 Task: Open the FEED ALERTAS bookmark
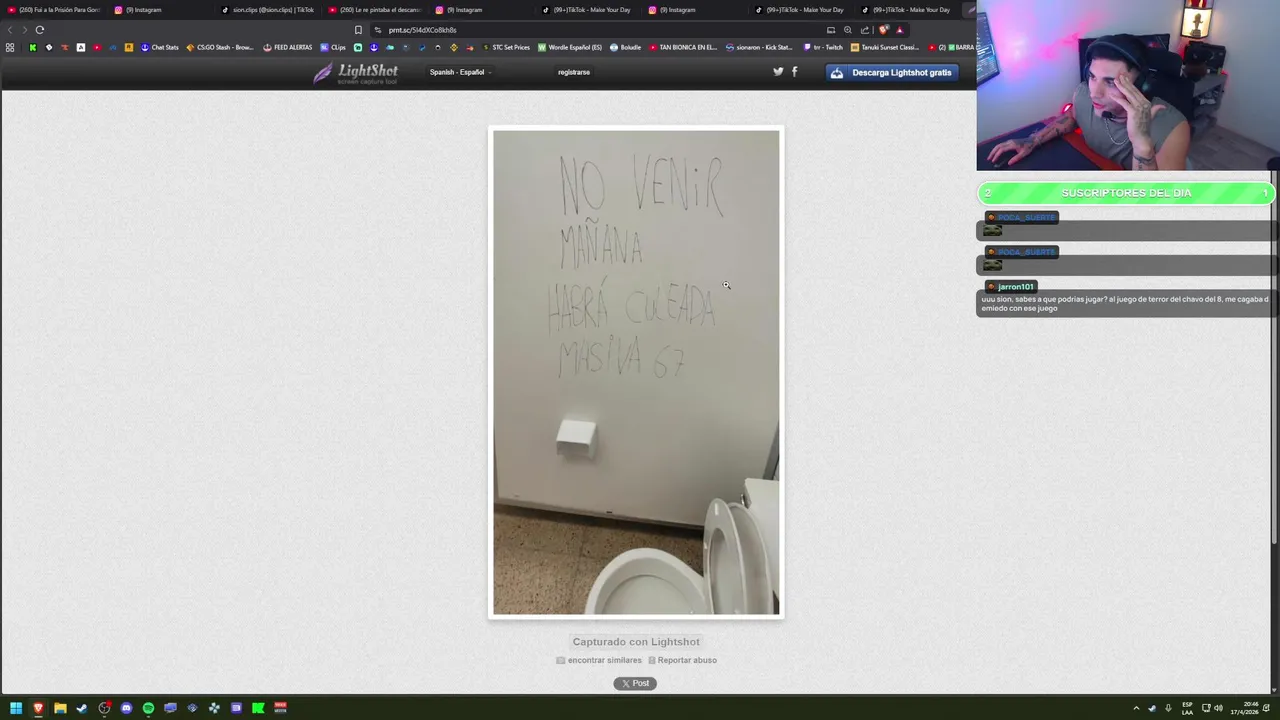[288, 47]
